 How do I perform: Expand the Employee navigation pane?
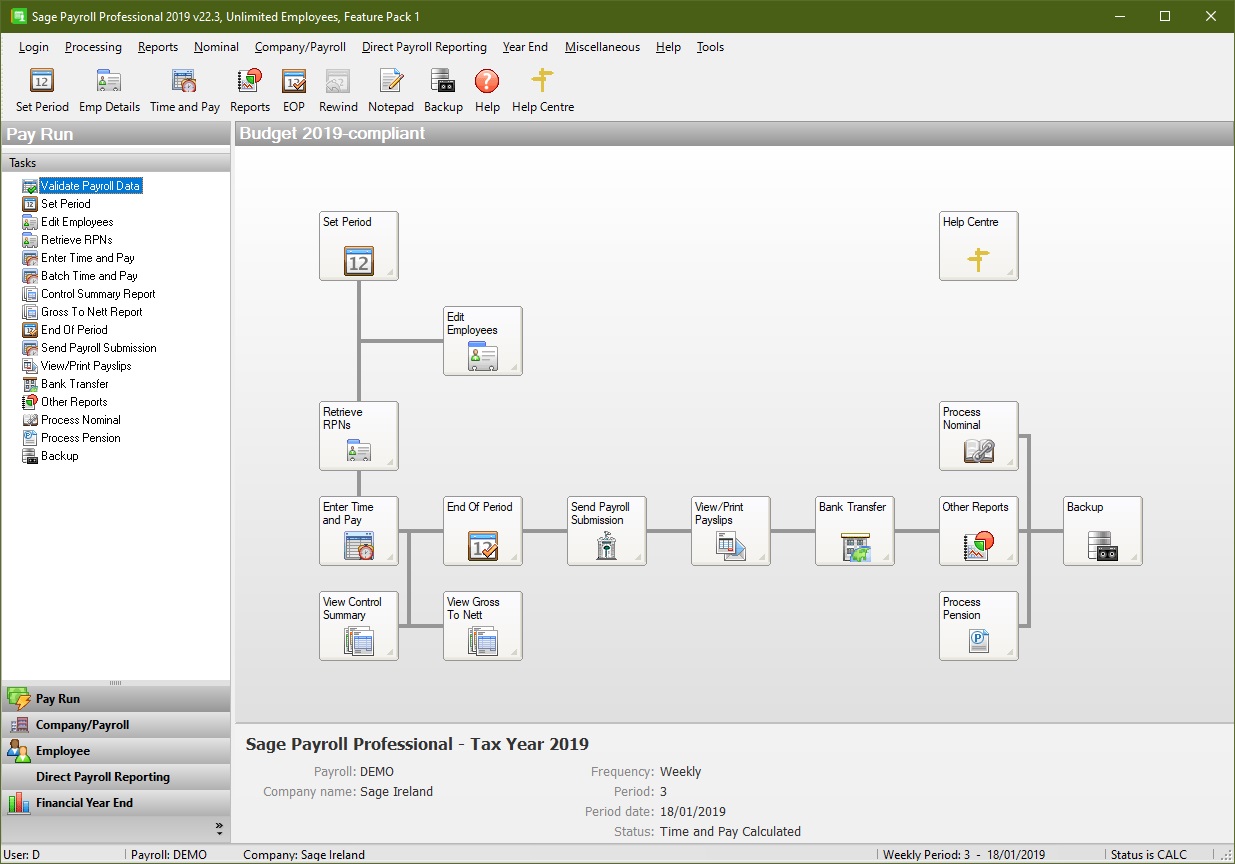point(63,751)
